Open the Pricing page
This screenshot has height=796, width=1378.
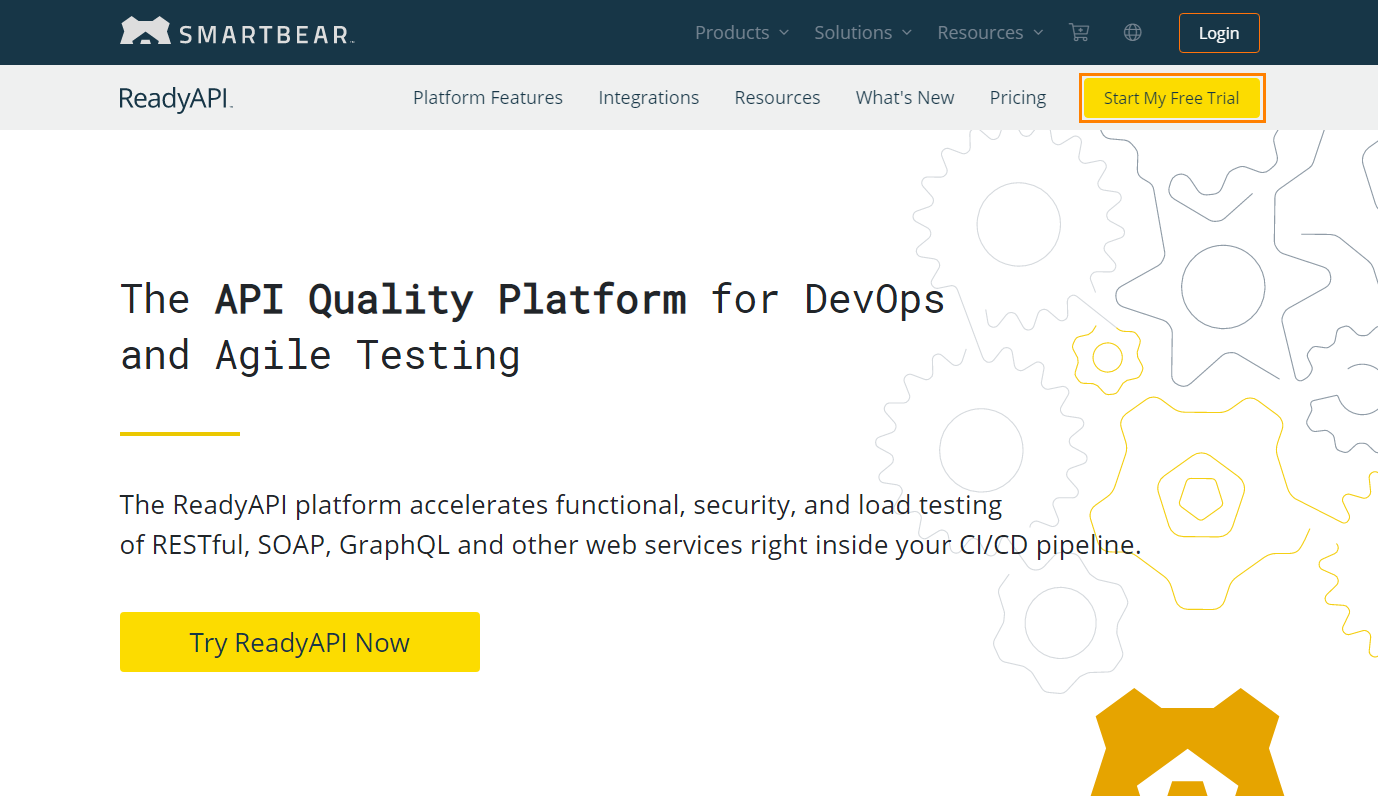pos(1017,97)
